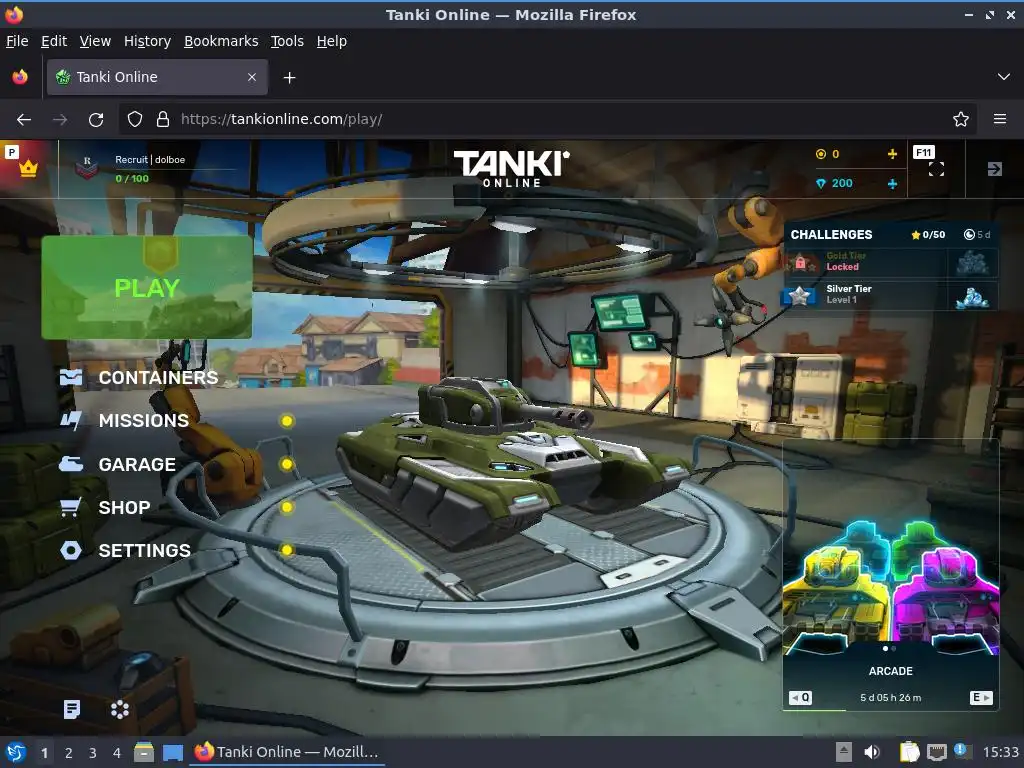This screenshot has width=1024, height=768.
Task: Reload the page in Firefox
Action: pyautogui.click(x=96, y=120)
